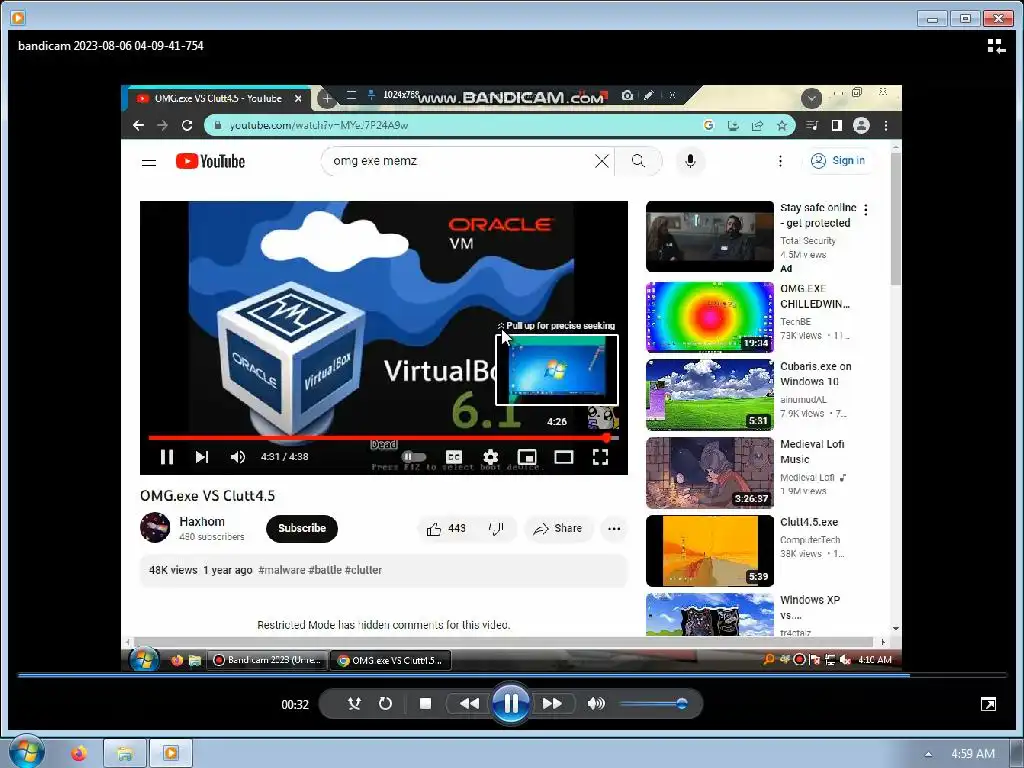Open the YouTube hamburger guide menu
This screenshot has height=768, width=1024.
tap(149, 162)
